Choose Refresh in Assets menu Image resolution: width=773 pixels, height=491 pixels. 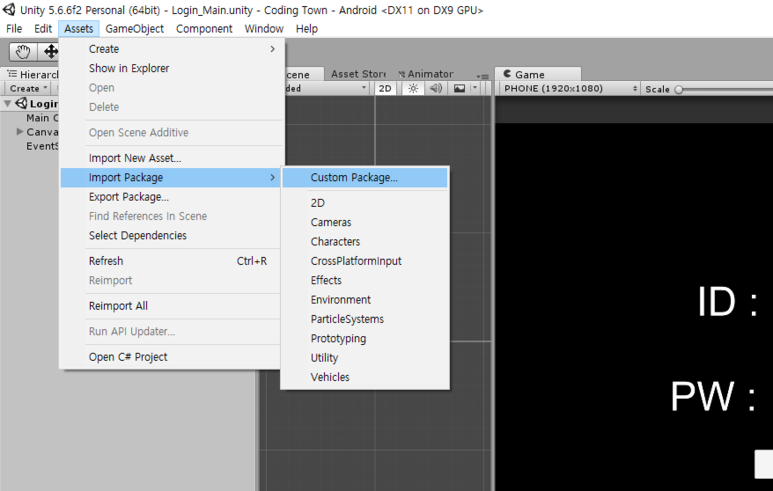(171, 261)
